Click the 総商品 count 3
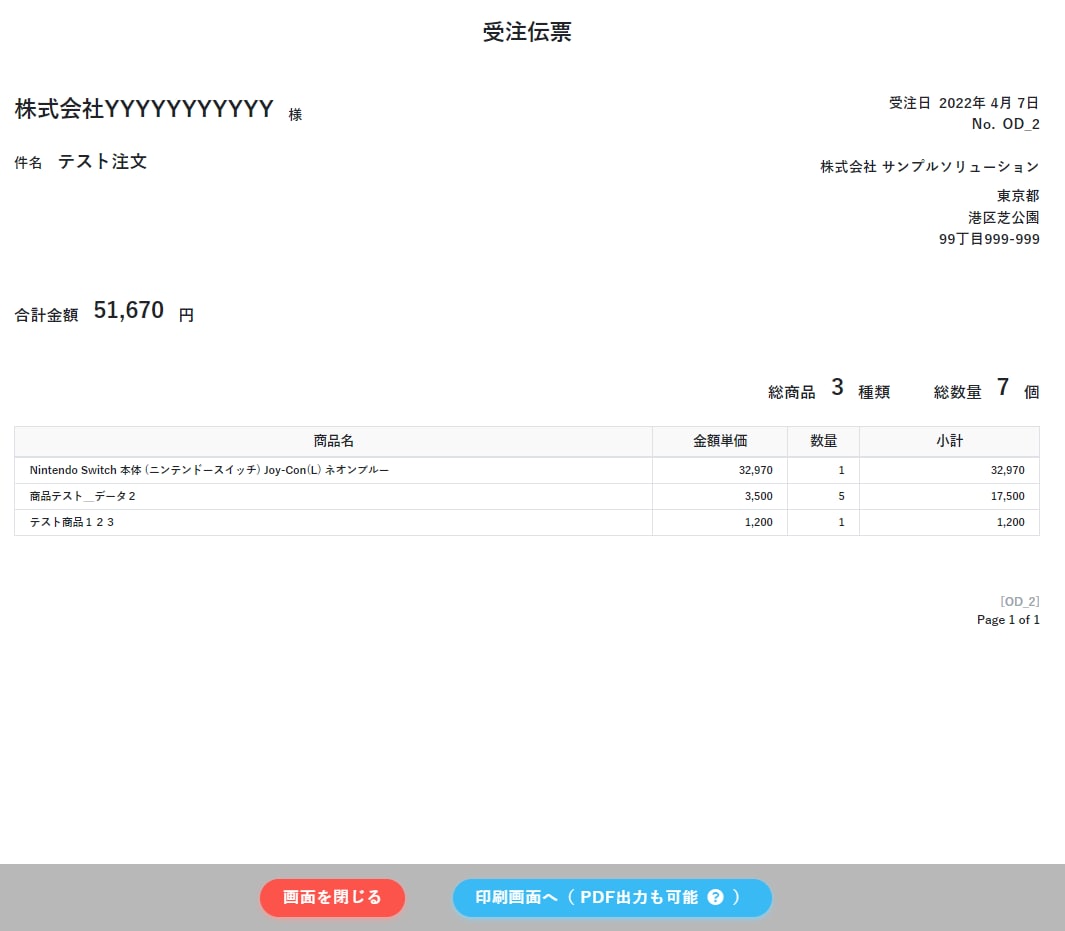The width and height of the screenshot is (1065, 931). pos(837,387)
